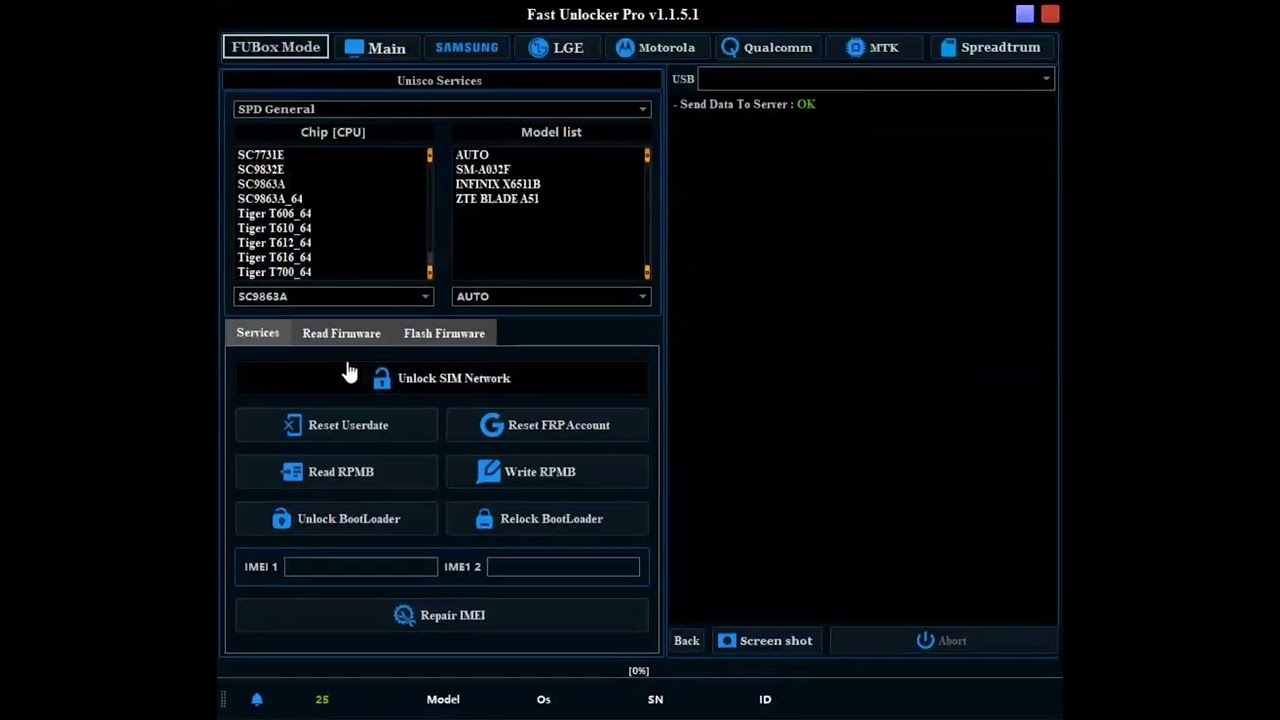1280x720 pixels.
Task: Select ZTE BLADE A51 model
Action: (497, 199)
